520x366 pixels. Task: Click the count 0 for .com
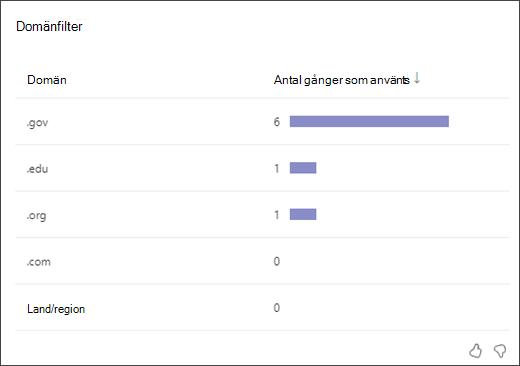click(277, 261)
